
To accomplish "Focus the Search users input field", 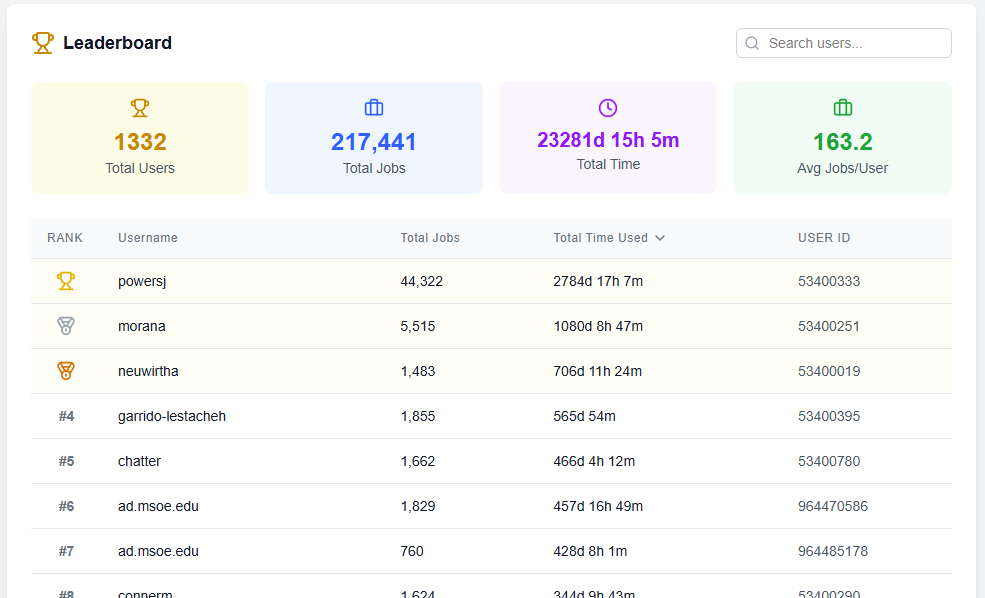I will [855, 43].
